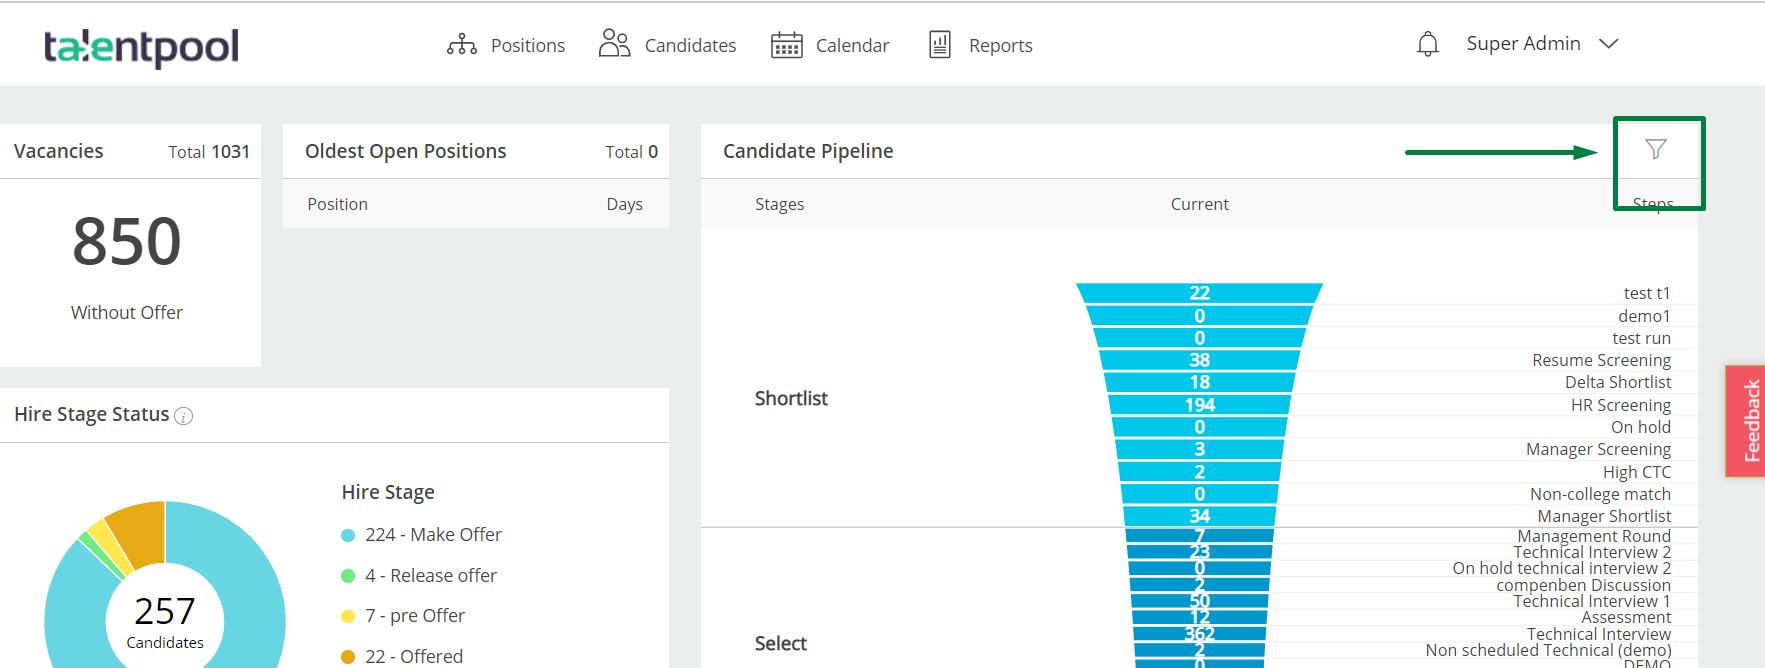Click the orange Offered legend dot
Screen dimensions: 1765x668
(348, 657)
